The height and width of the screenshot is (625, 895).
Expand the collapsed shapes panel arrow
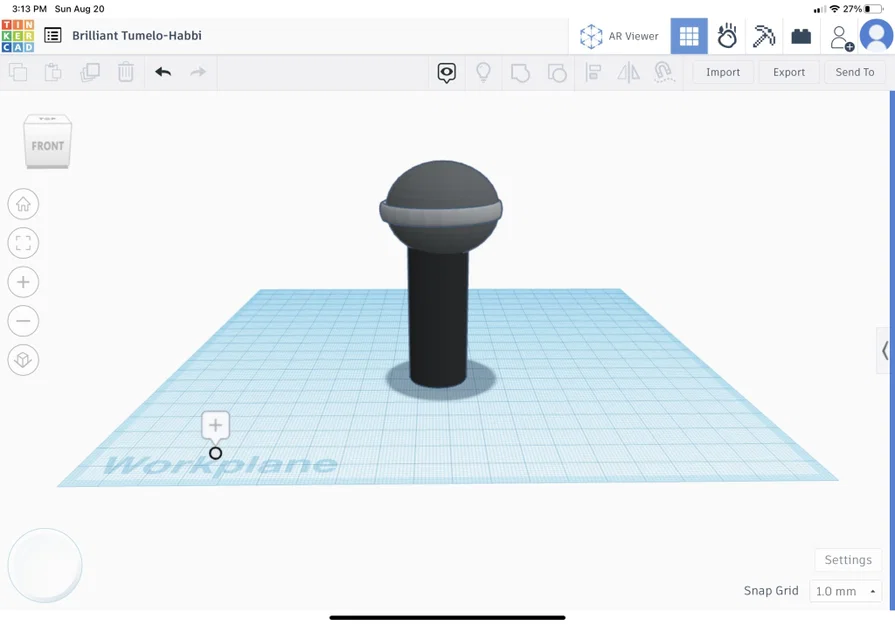(885, 350)
